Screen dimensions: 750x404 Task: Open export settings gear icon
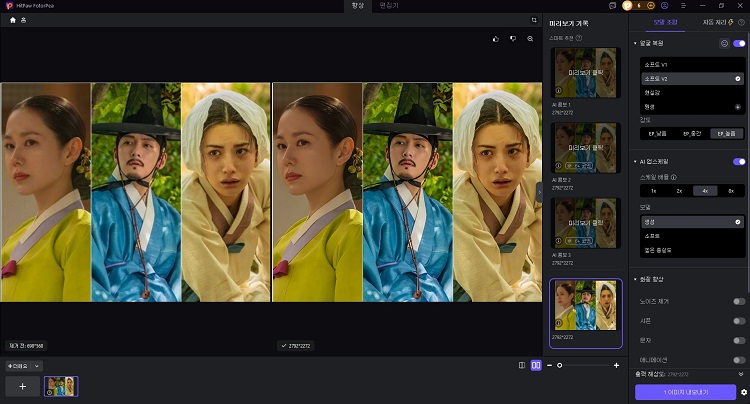[x=744, y=392]
